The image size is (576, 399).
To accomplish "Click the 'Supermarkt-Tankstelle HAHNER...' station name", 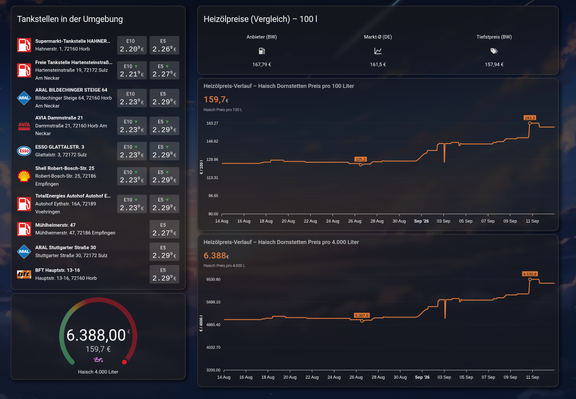I will 73,41.
